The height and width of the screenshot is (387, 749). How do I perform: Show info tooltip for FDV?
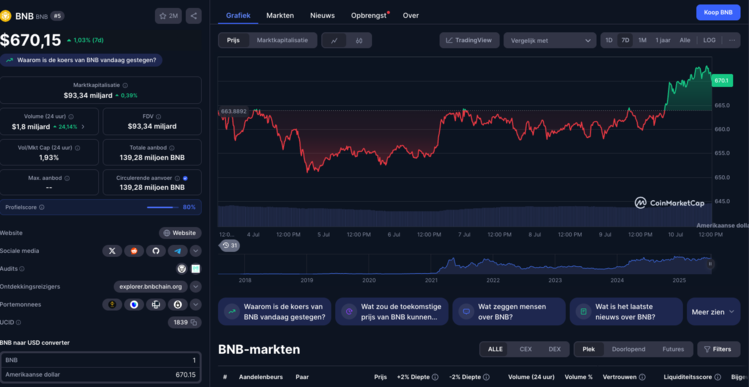(158, 116)
